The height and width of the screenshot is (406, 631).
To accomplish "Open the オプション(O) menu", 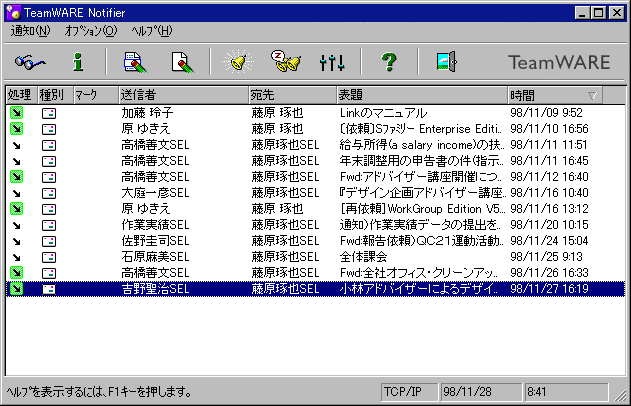I will pyautogui.click(x=90, y=31).
